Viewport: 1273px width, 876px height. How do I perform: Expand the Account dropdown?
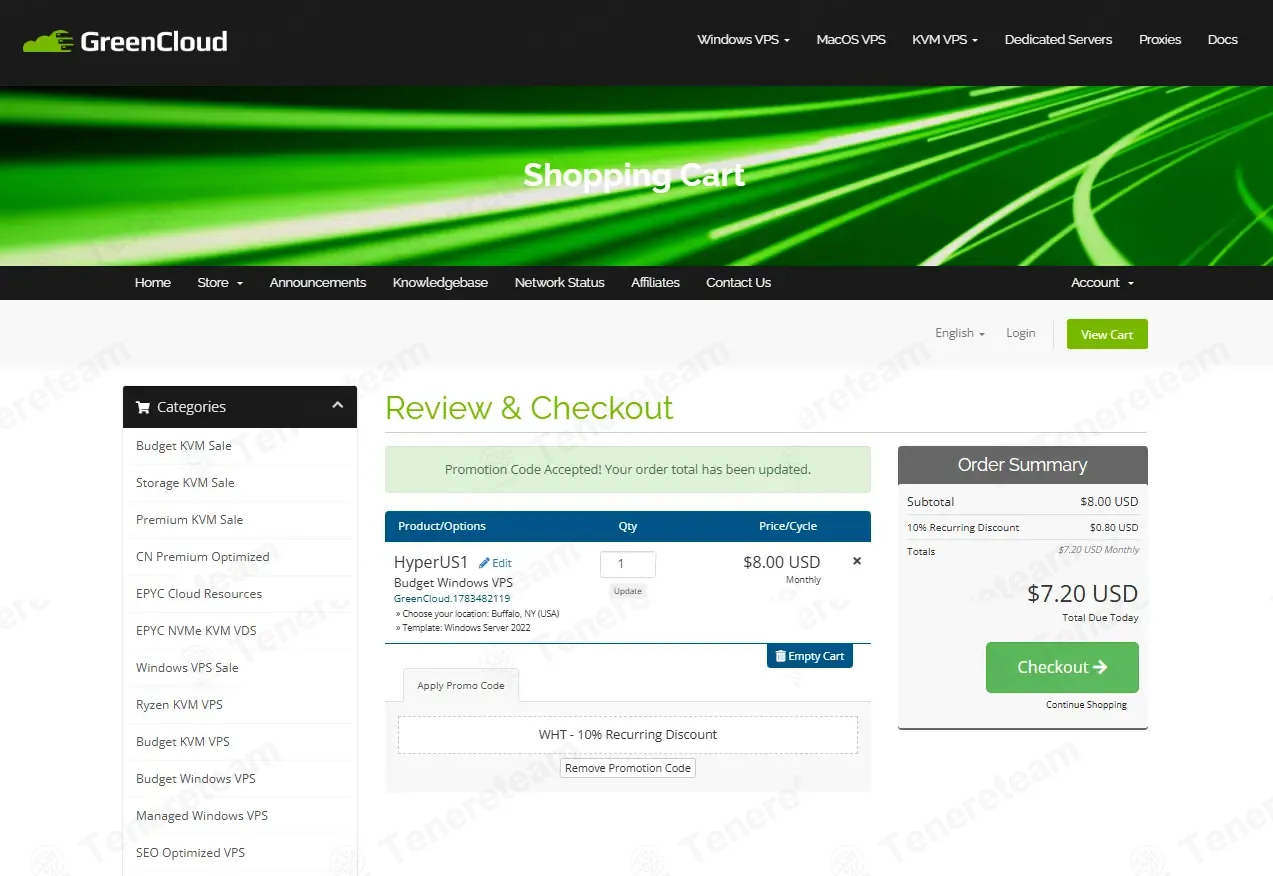pos(1102,283)
